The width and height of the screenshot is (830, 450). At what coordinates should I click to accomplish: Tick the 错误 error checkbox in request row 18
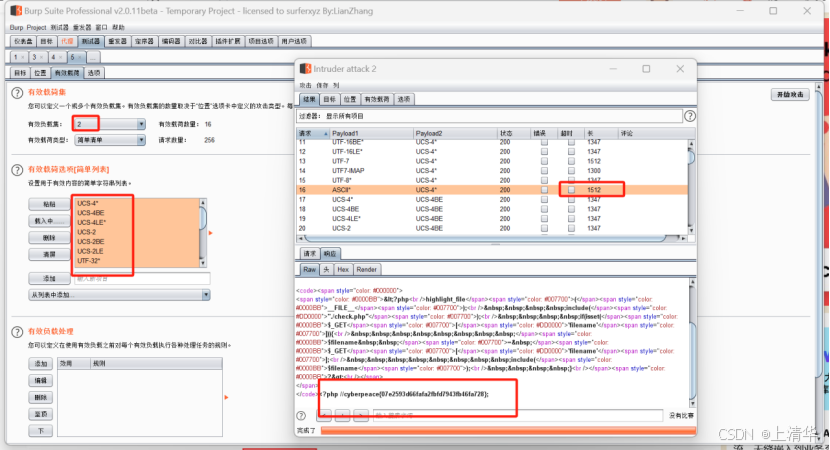544,209
